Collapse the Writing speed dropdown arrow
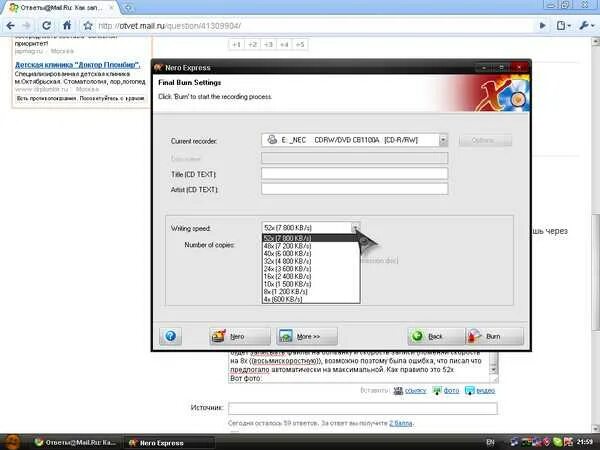 pyautogui.click(x=355, y=227)
